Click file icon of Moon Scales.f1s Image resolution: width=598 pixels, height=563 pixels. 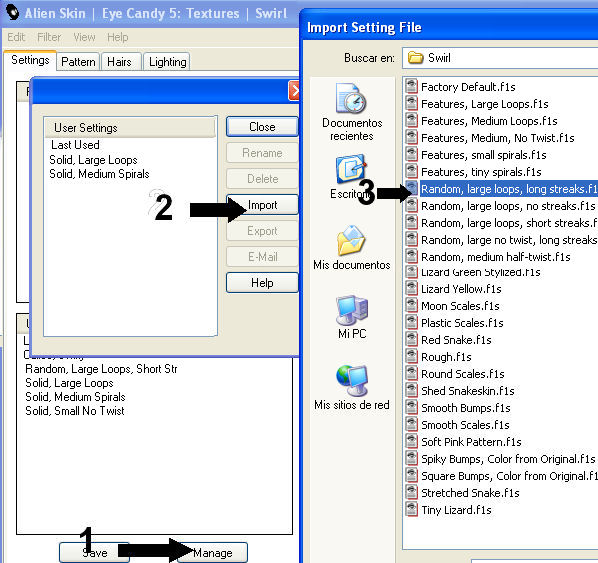[x=411, y=306]
